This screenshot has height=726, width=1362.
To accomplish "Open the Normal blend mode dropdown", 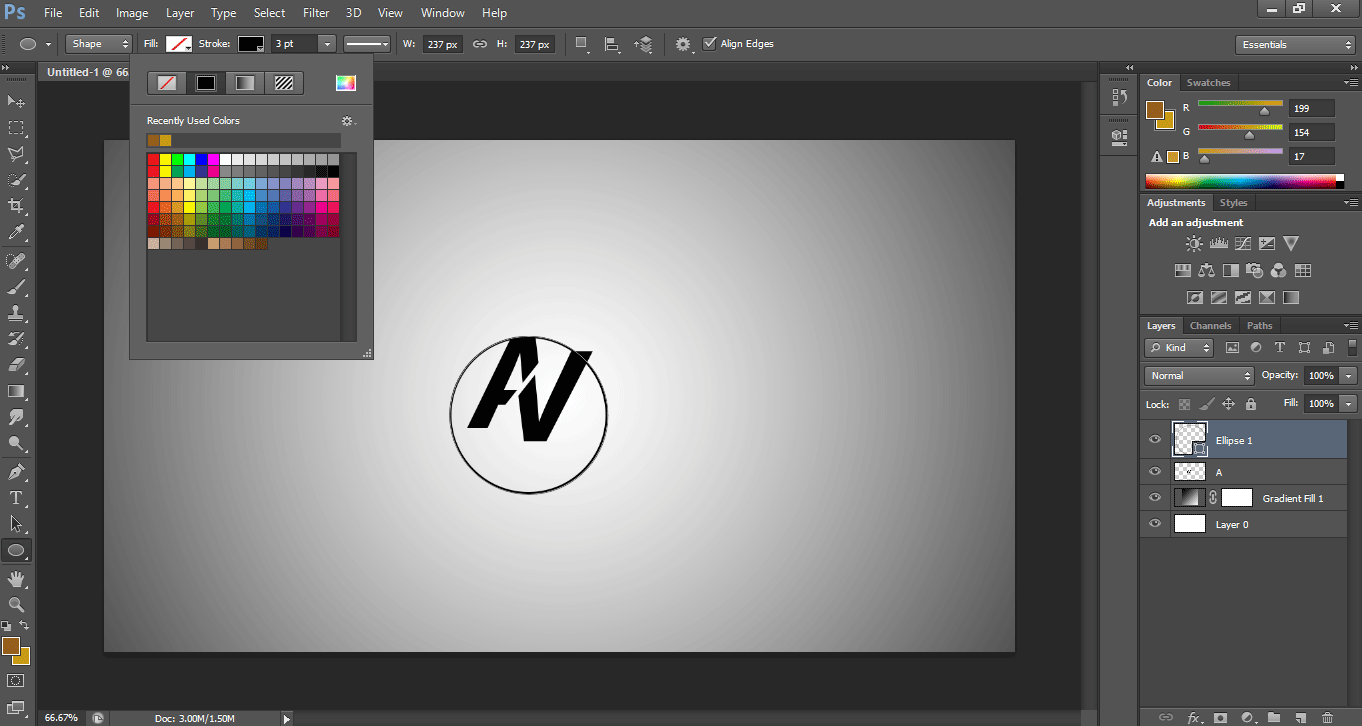I will [x=1199, y=376].
